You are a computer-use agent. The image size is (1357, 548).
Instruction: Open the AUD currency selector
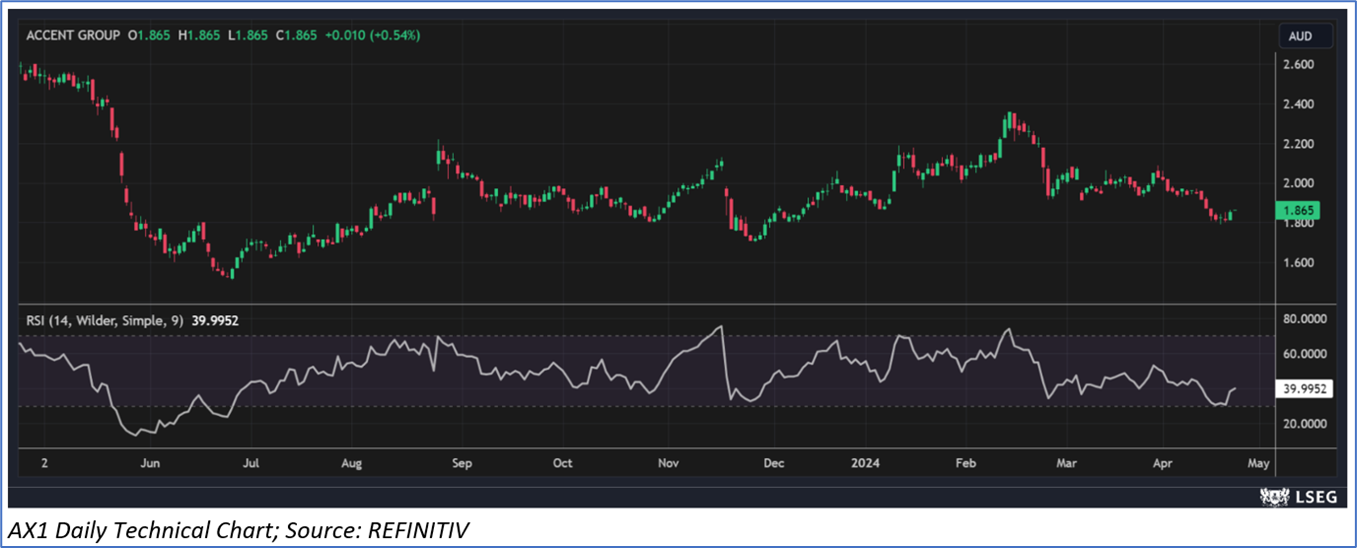(x=1300, y=36)
